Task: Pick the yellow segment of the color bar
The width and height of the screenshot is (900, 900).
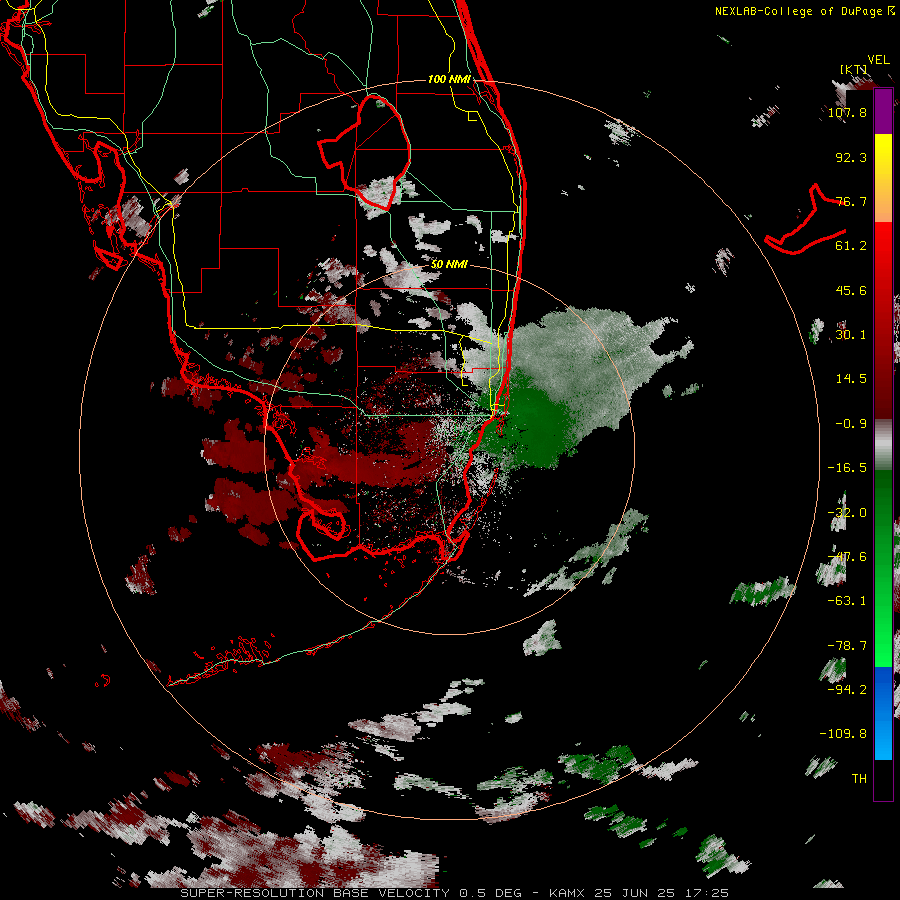Action: [883, 156]
